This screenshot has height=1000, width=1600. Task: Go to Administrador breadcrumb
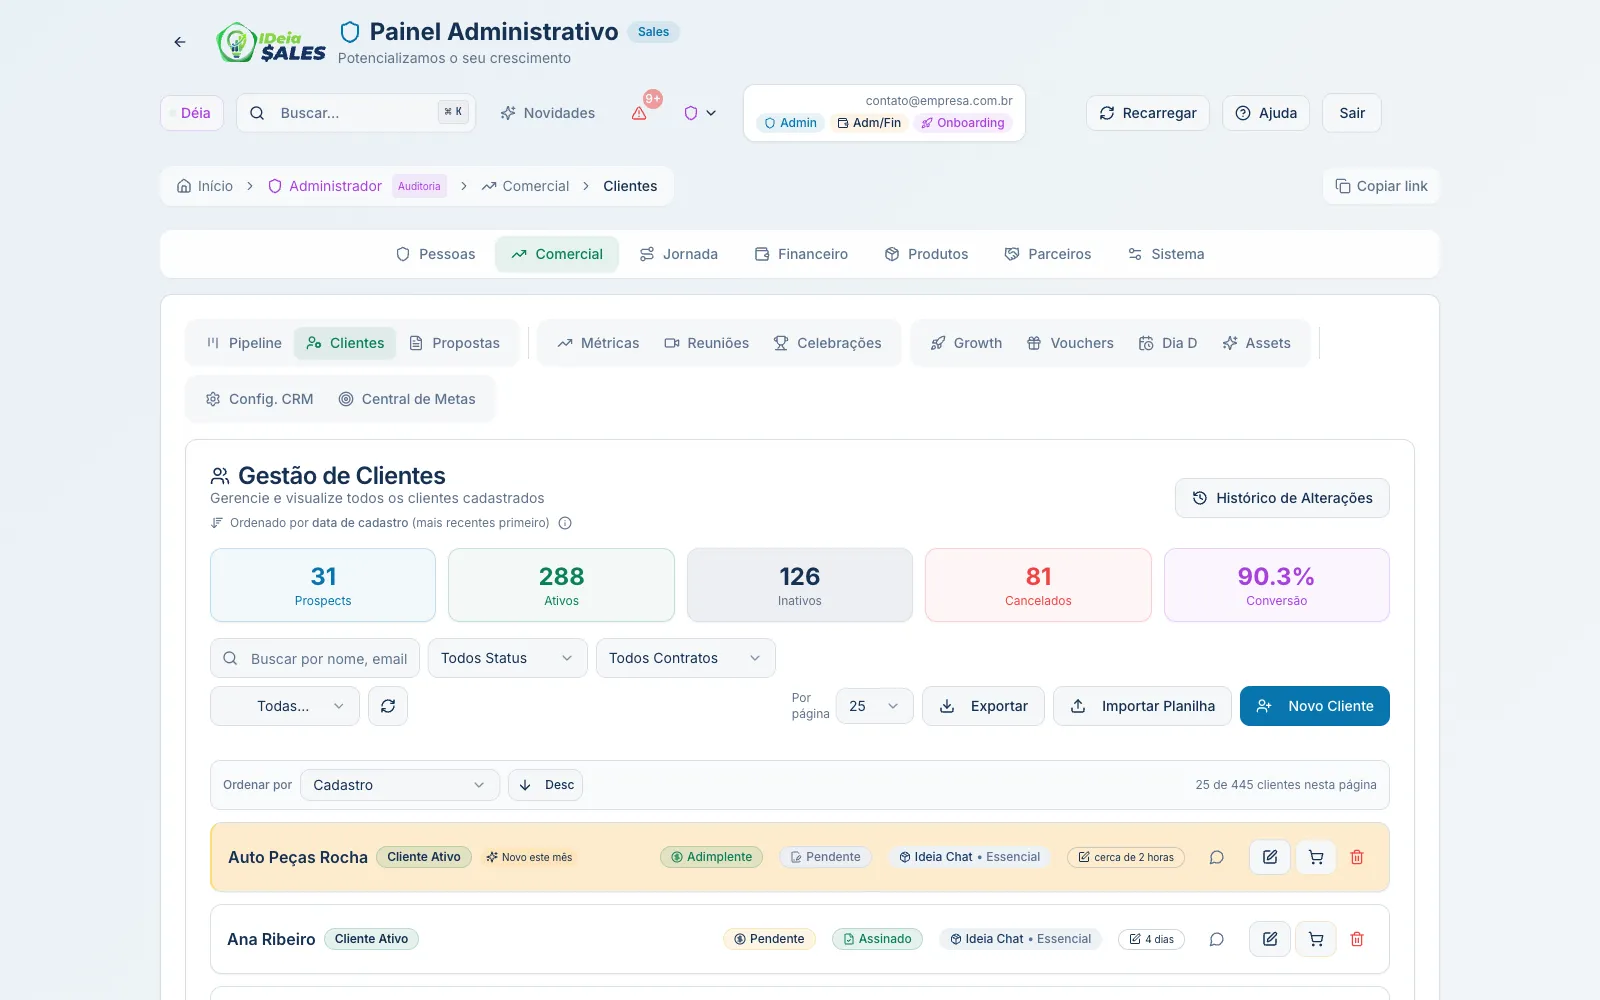325,186
